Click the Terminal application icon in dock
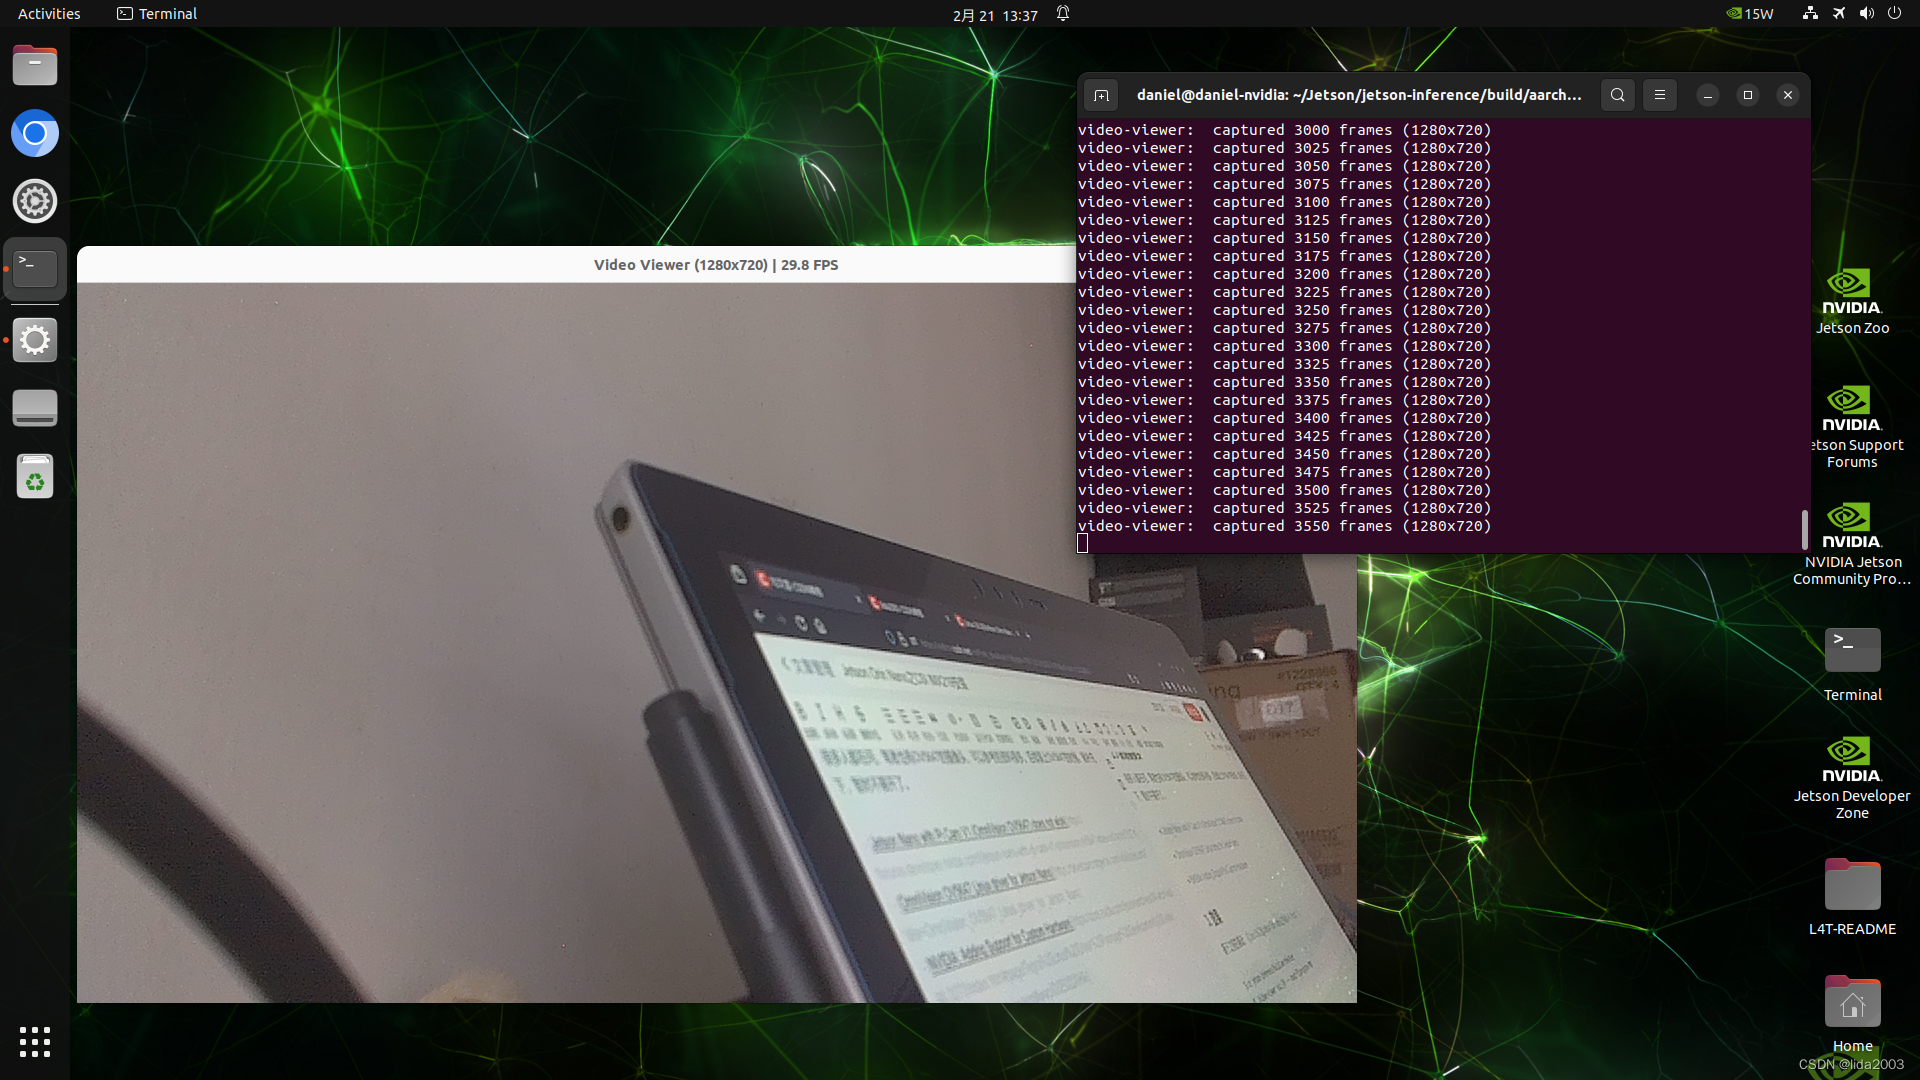This screenshot has width=1920, height=1080. point(34,269)
